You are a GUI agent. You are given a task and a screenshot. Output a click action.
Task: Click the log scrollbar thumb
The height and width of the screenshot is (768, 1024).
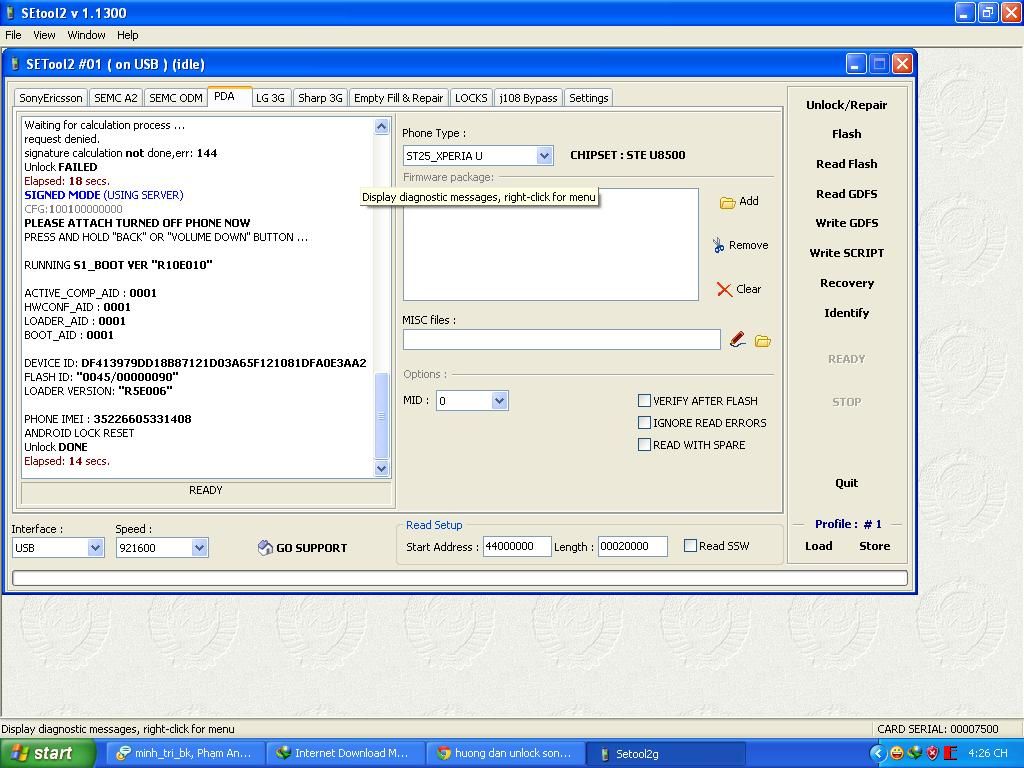[x=381, y=416]
